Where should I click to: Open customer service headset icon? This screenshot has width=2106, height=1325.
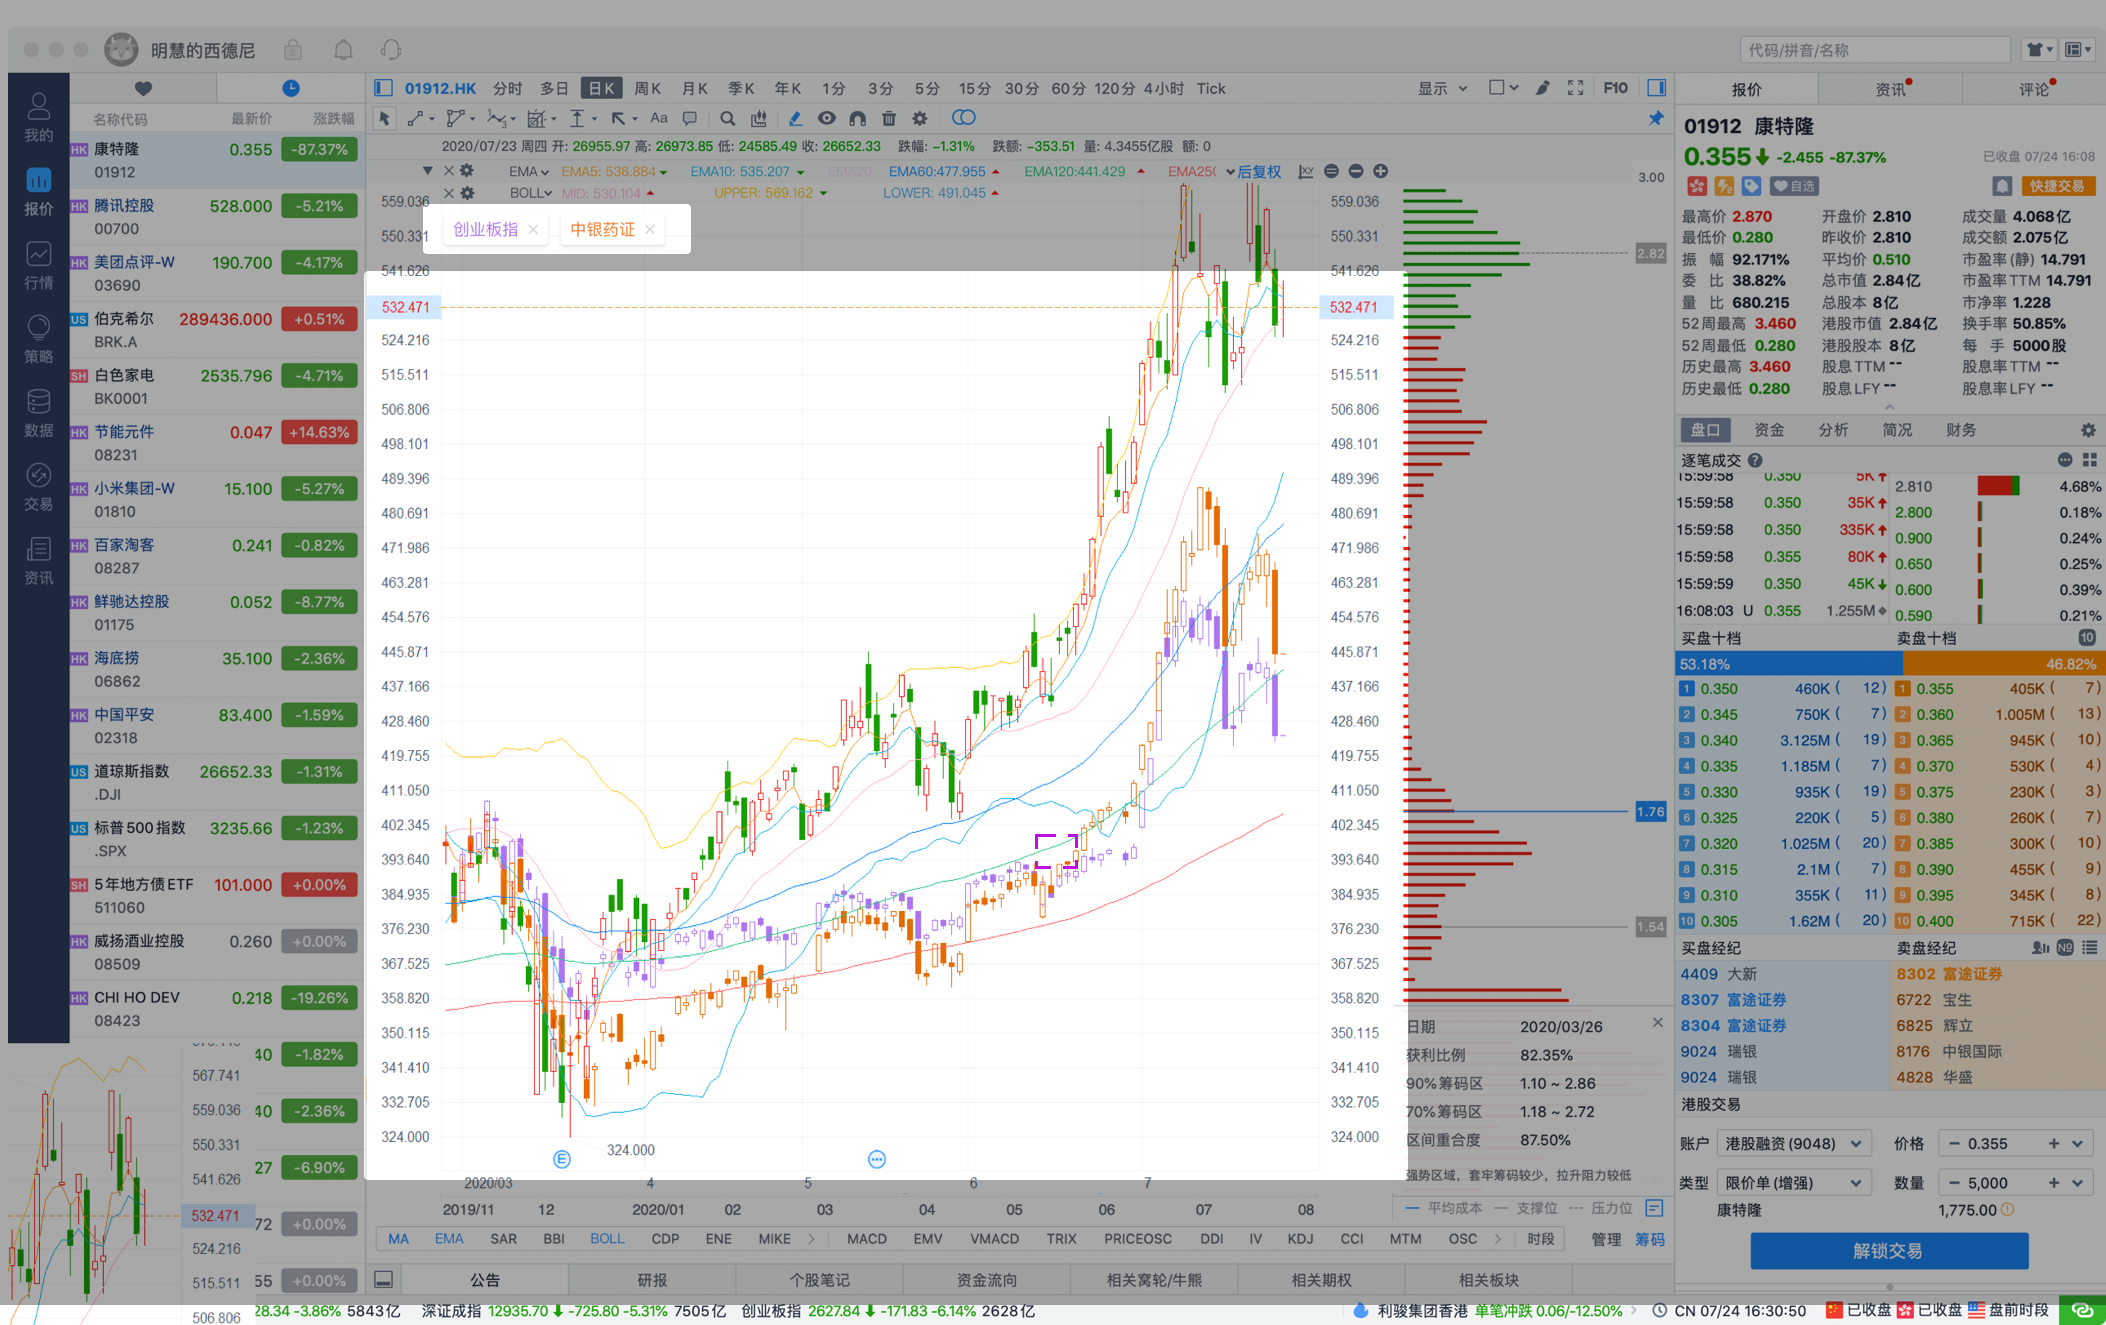click(x=391, y=49)
